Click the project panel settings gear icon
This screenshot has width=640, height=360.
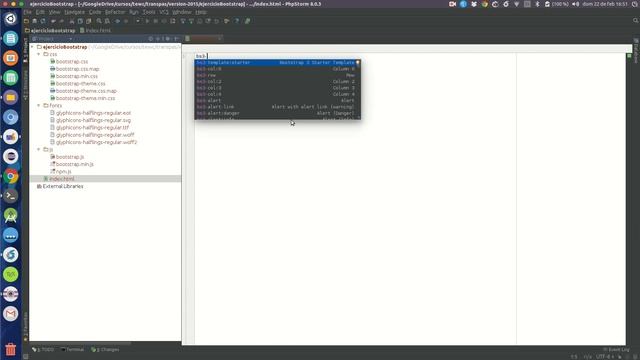pos(168,39)
